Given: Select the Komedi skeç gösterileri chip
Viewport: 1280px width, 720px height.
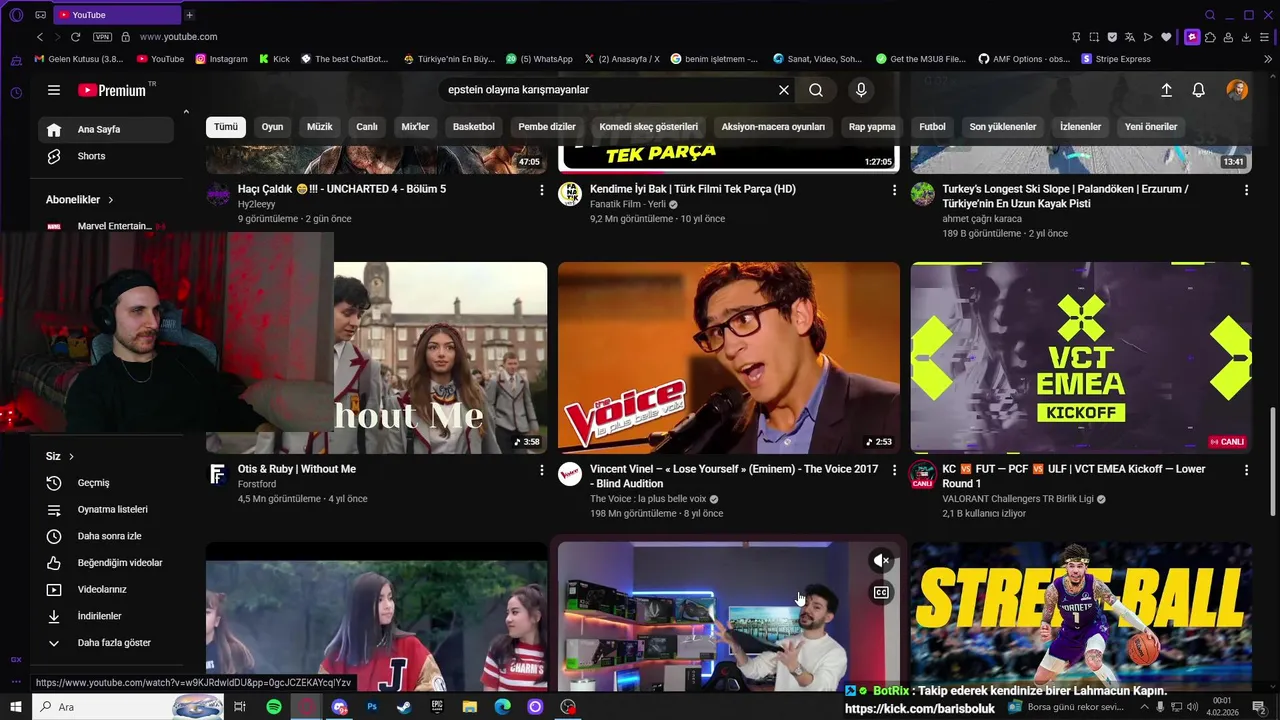Looking at the screenshot, I should (x=649, y=127).
